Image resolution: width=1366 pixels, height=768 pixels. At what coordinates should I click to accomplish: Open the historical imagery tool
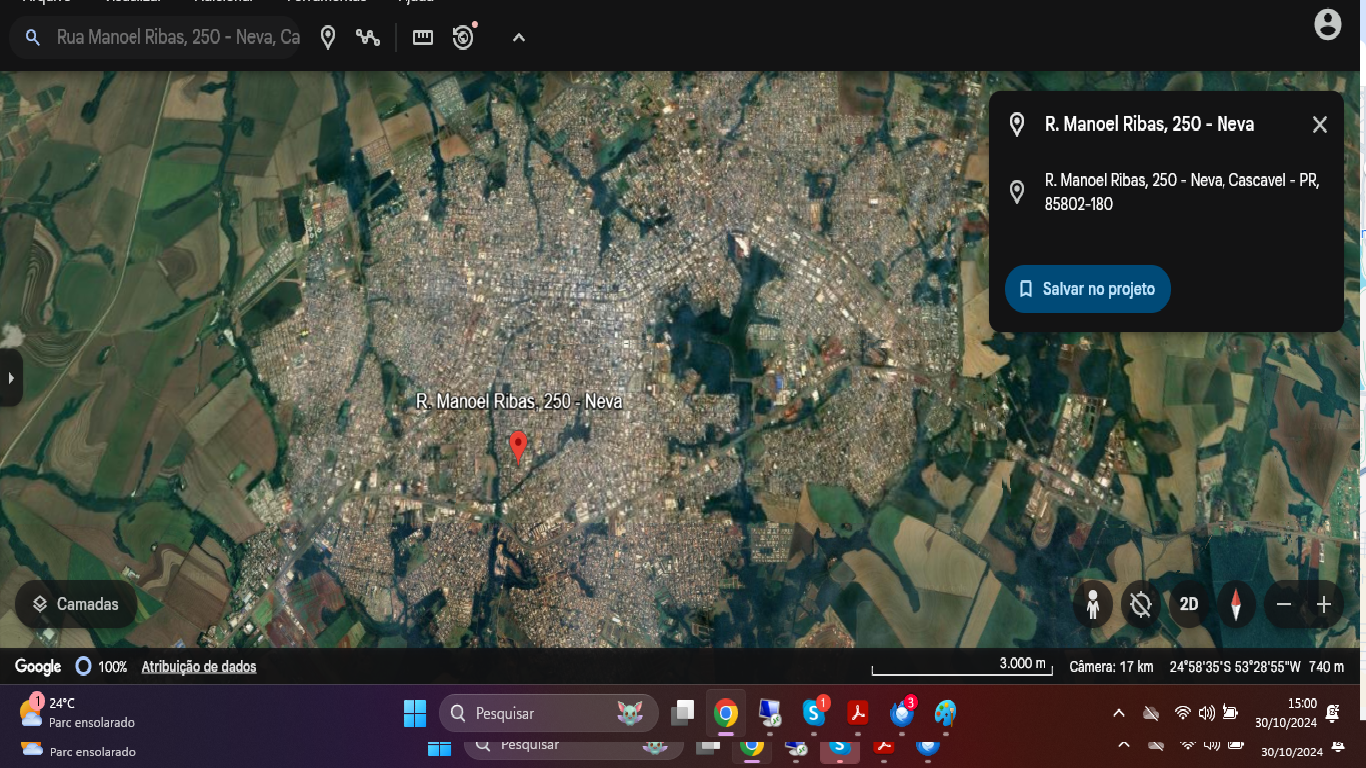point(463,38)
